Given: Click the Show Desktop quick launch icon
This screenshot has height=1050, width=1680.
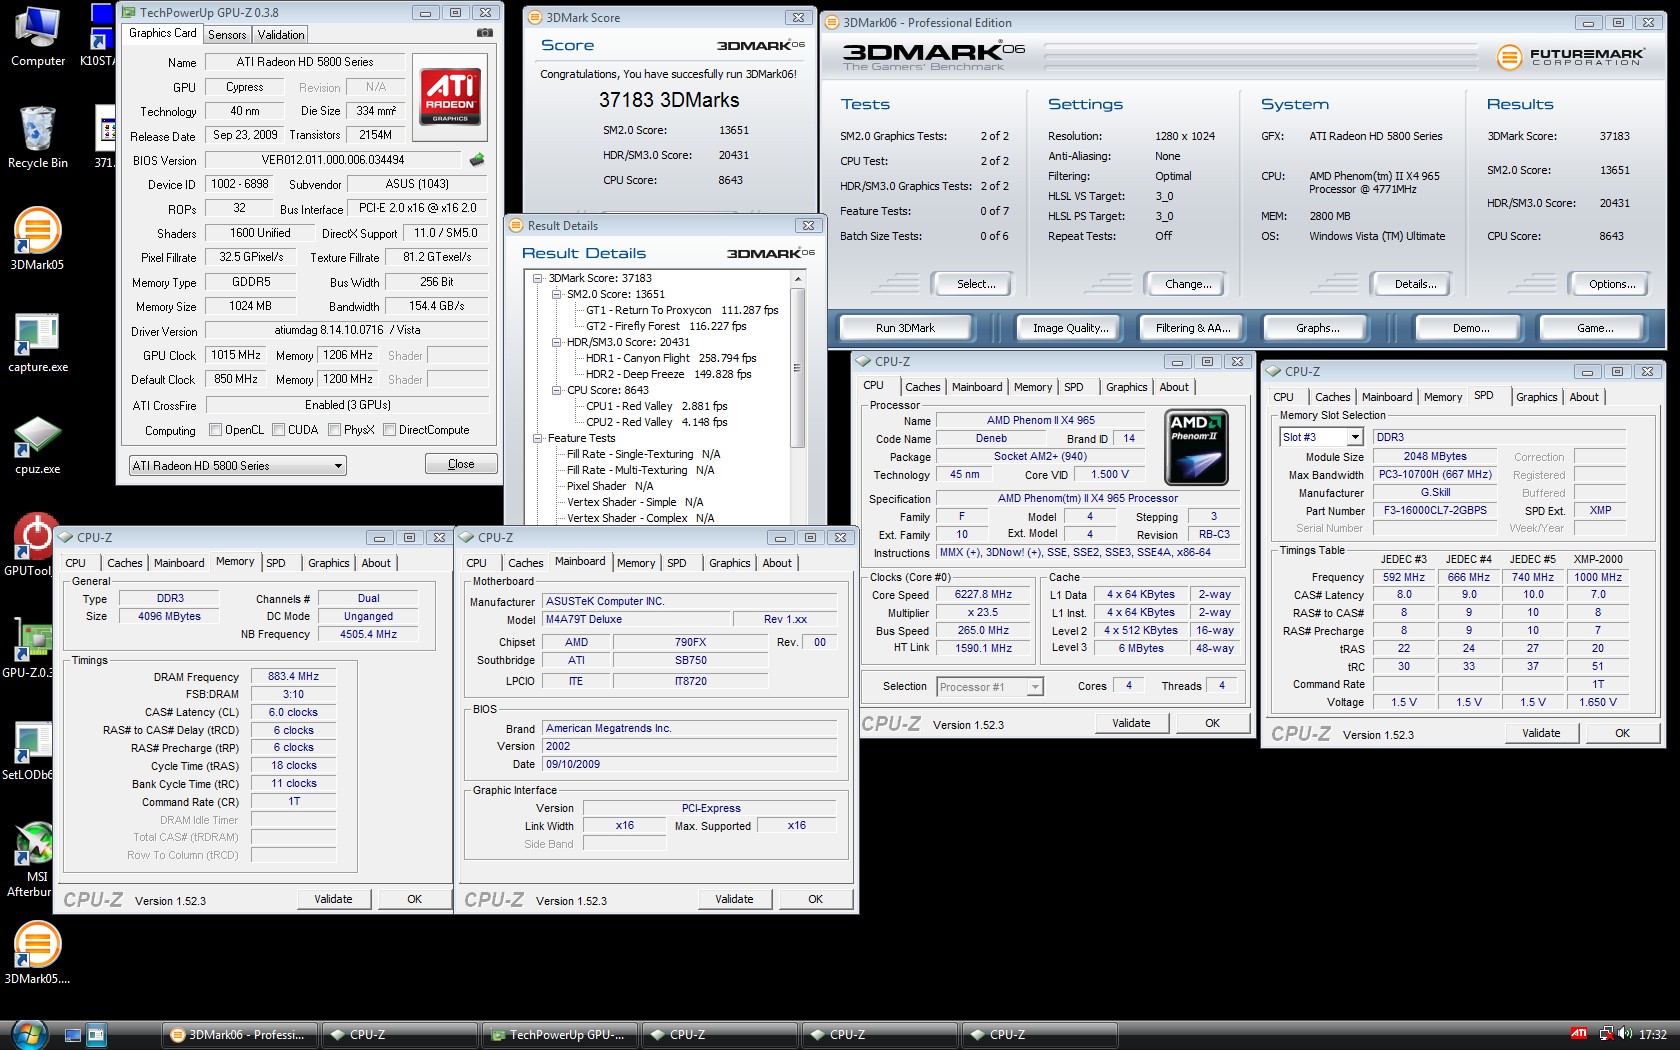Looking at the screenshot, I should point(73,1035).
